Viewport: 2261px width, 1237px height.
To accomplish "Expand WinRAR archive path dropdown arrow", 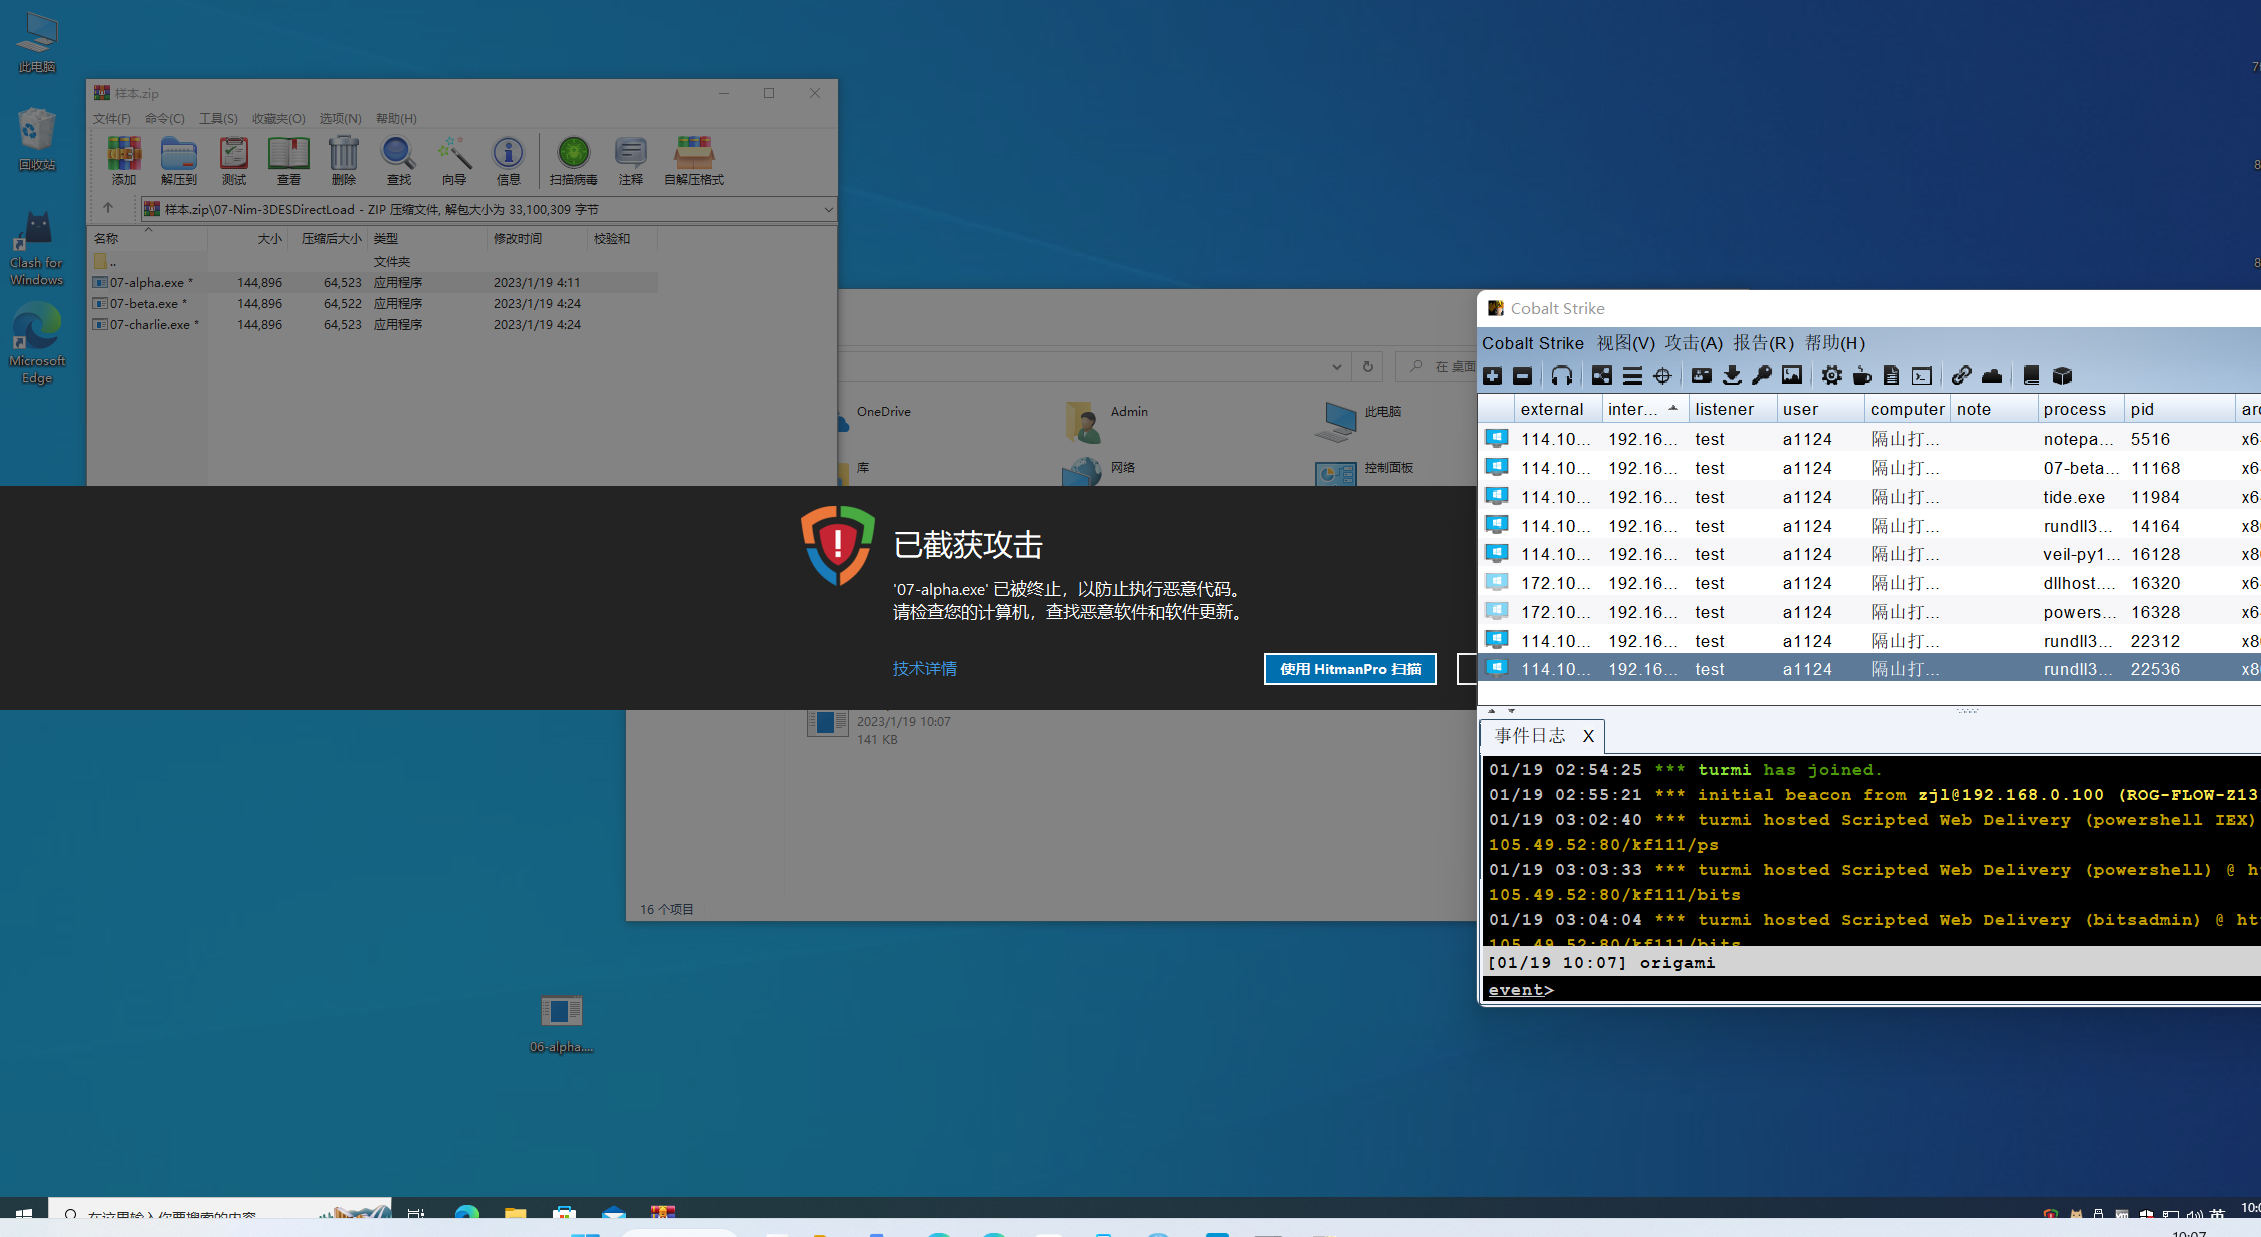I will (828, 210).
